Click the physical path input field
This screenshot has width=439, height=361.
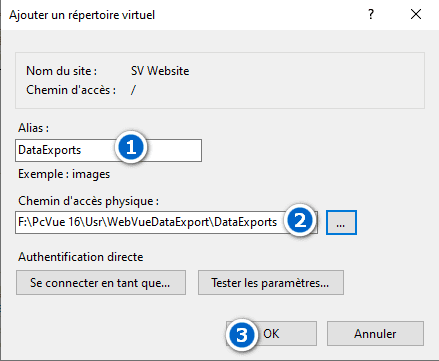point(166,222)
